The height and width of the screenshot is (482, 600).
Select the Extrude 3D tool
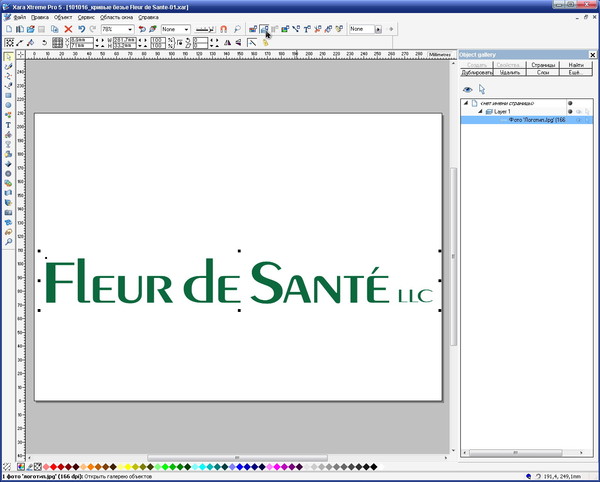[8, 203]
